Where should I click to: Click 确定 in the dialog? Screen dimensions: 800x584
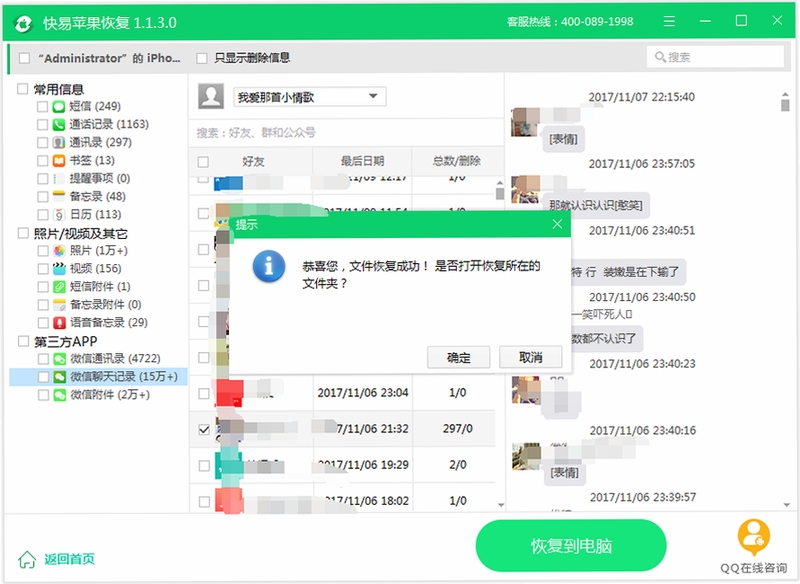458,357
